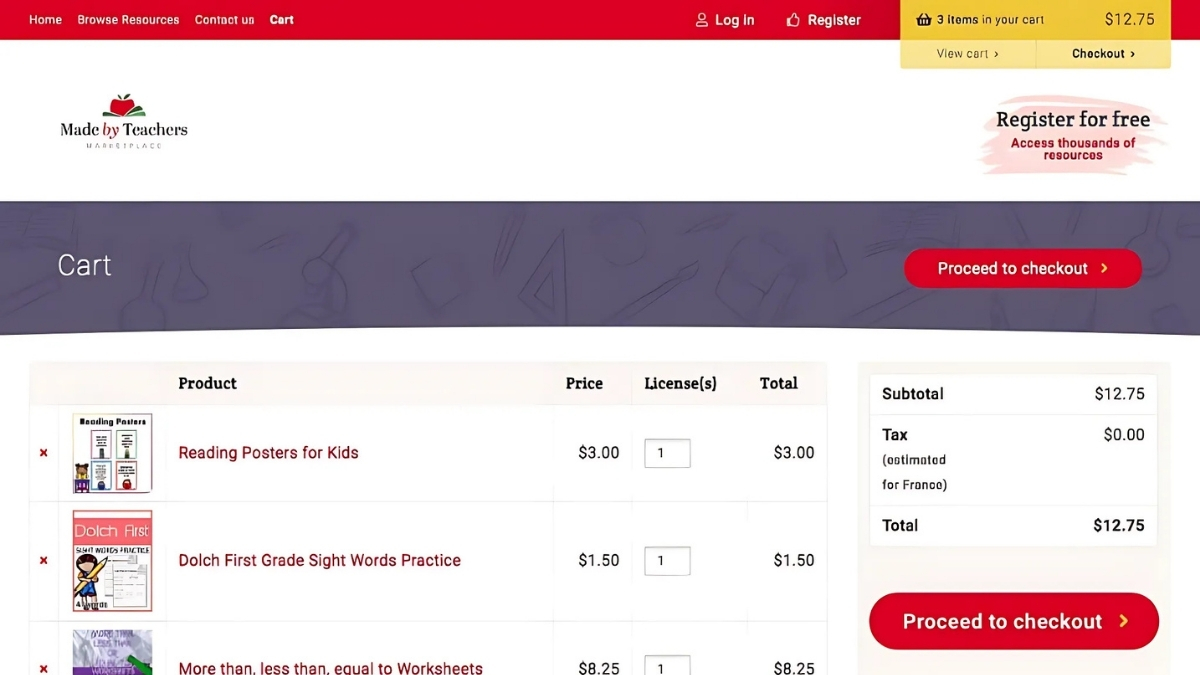Remove Dolch First Grade Sight Words item
1200x675 pixels.
44,561
